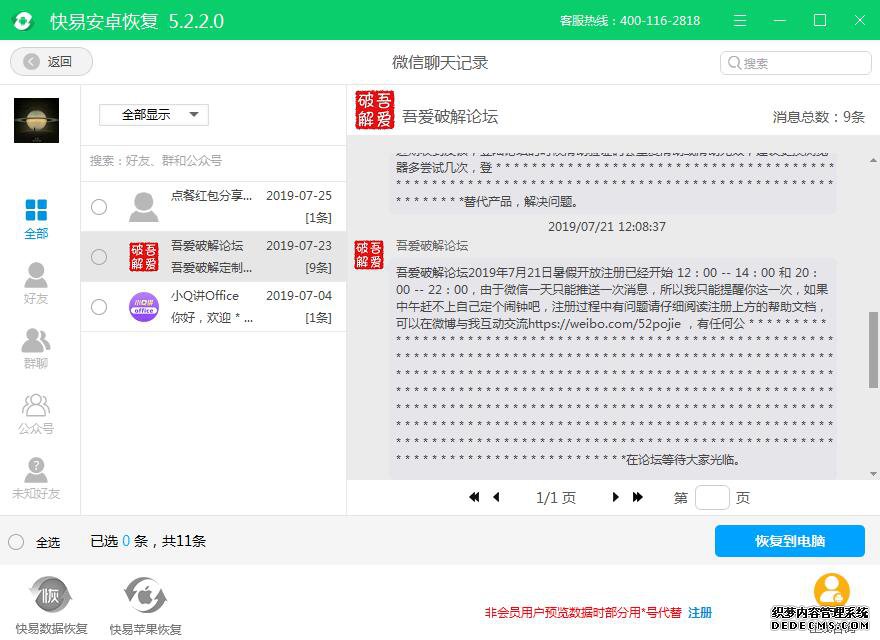Switch to the 未知好友 unknown friends tab
Screen dimensions: 880x640
(36, 478)
